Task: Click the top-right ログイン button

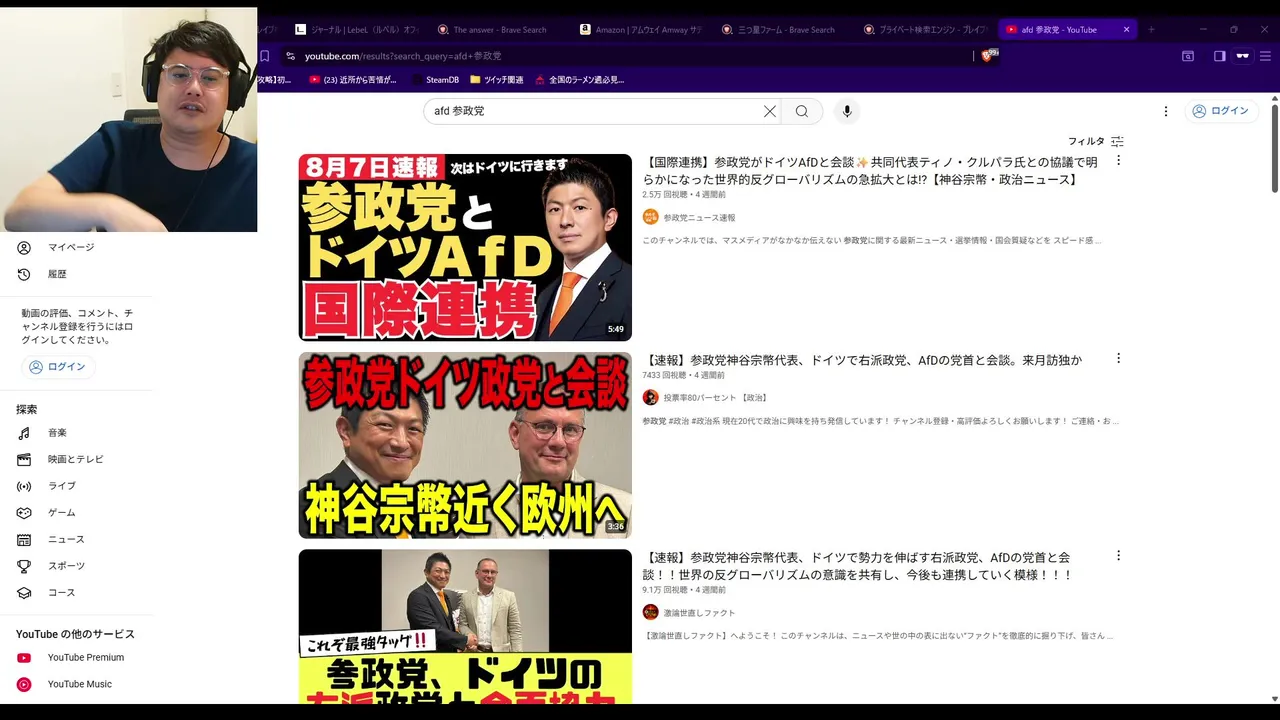Action: (1220, 111)
